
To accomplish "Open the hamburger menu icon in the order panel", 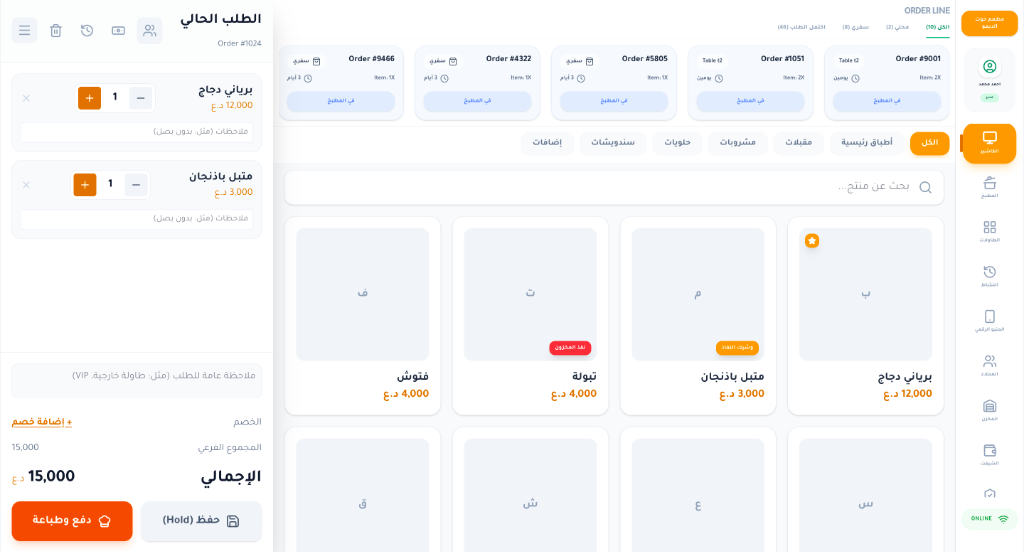I will (x=24, y=31).
